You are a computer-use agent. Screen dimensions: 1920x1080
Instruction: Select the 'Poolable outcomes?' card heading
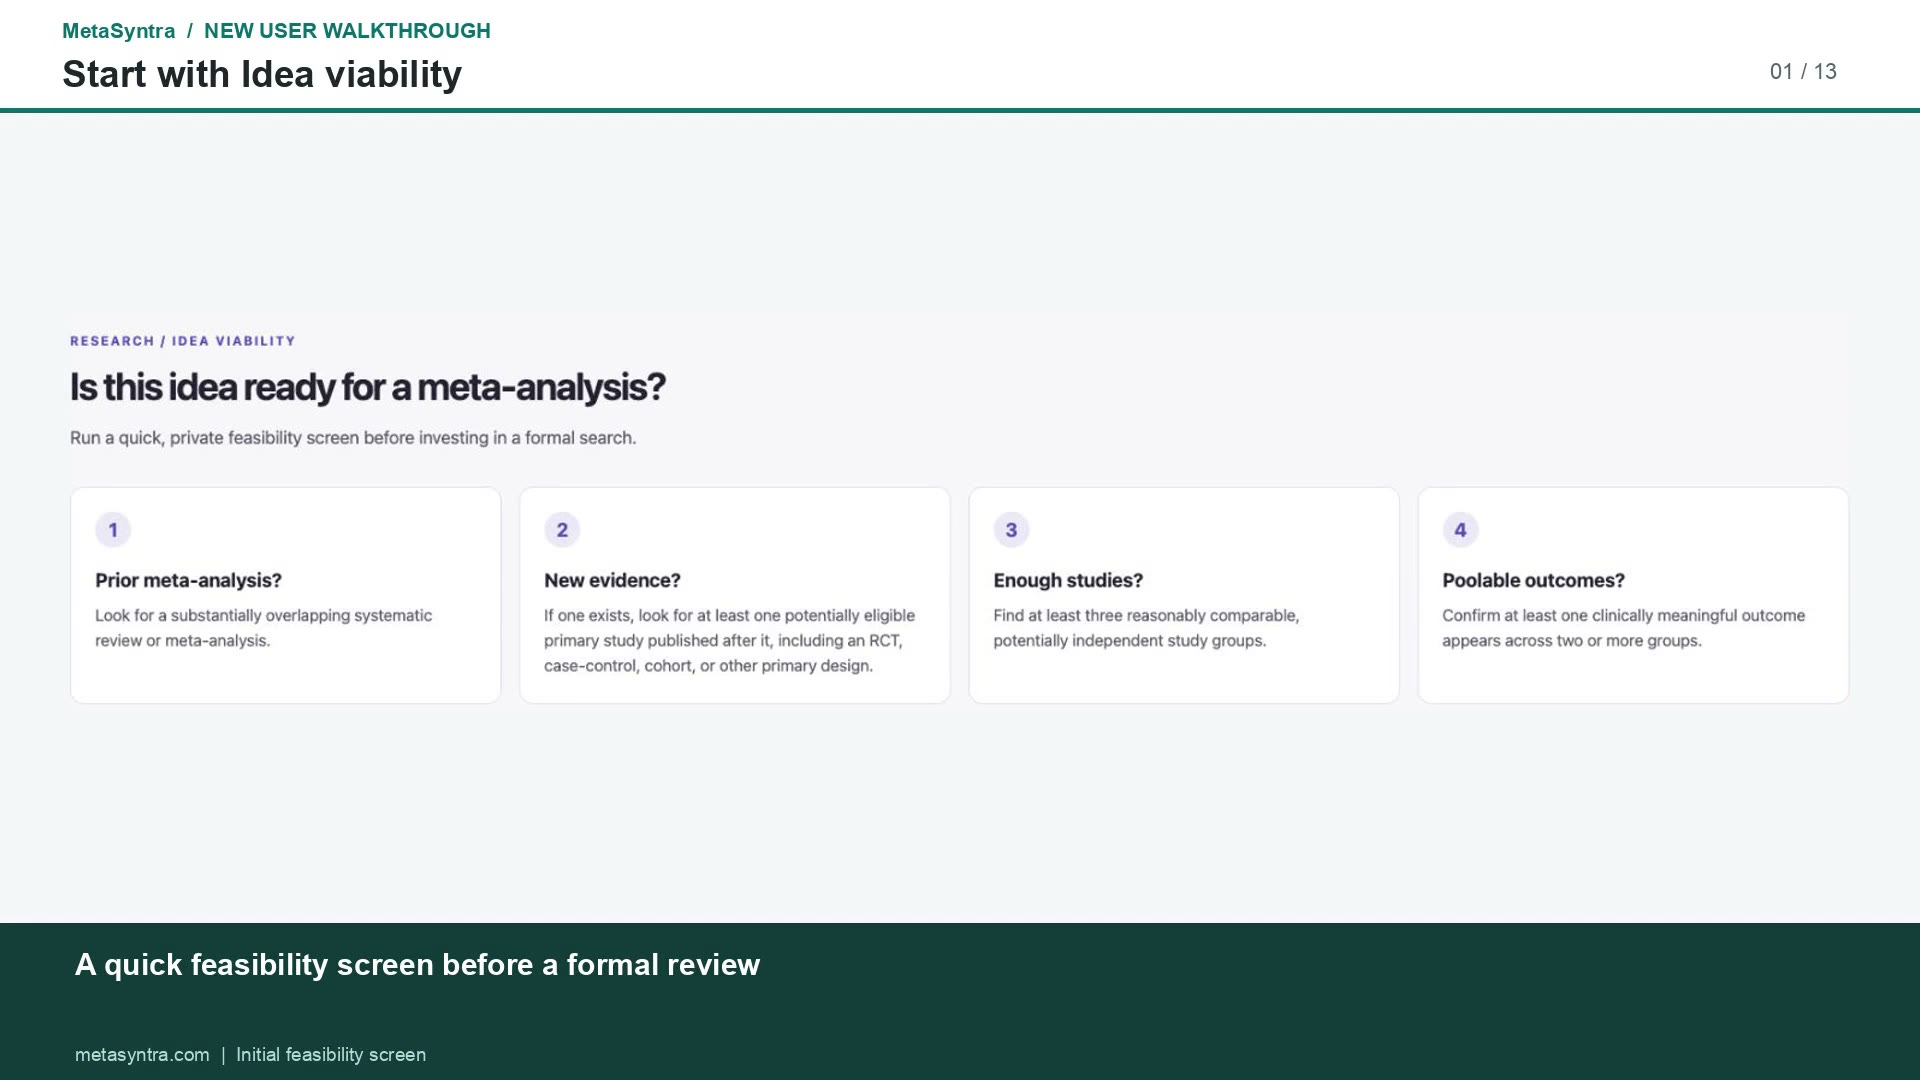tap(1533, 580)
